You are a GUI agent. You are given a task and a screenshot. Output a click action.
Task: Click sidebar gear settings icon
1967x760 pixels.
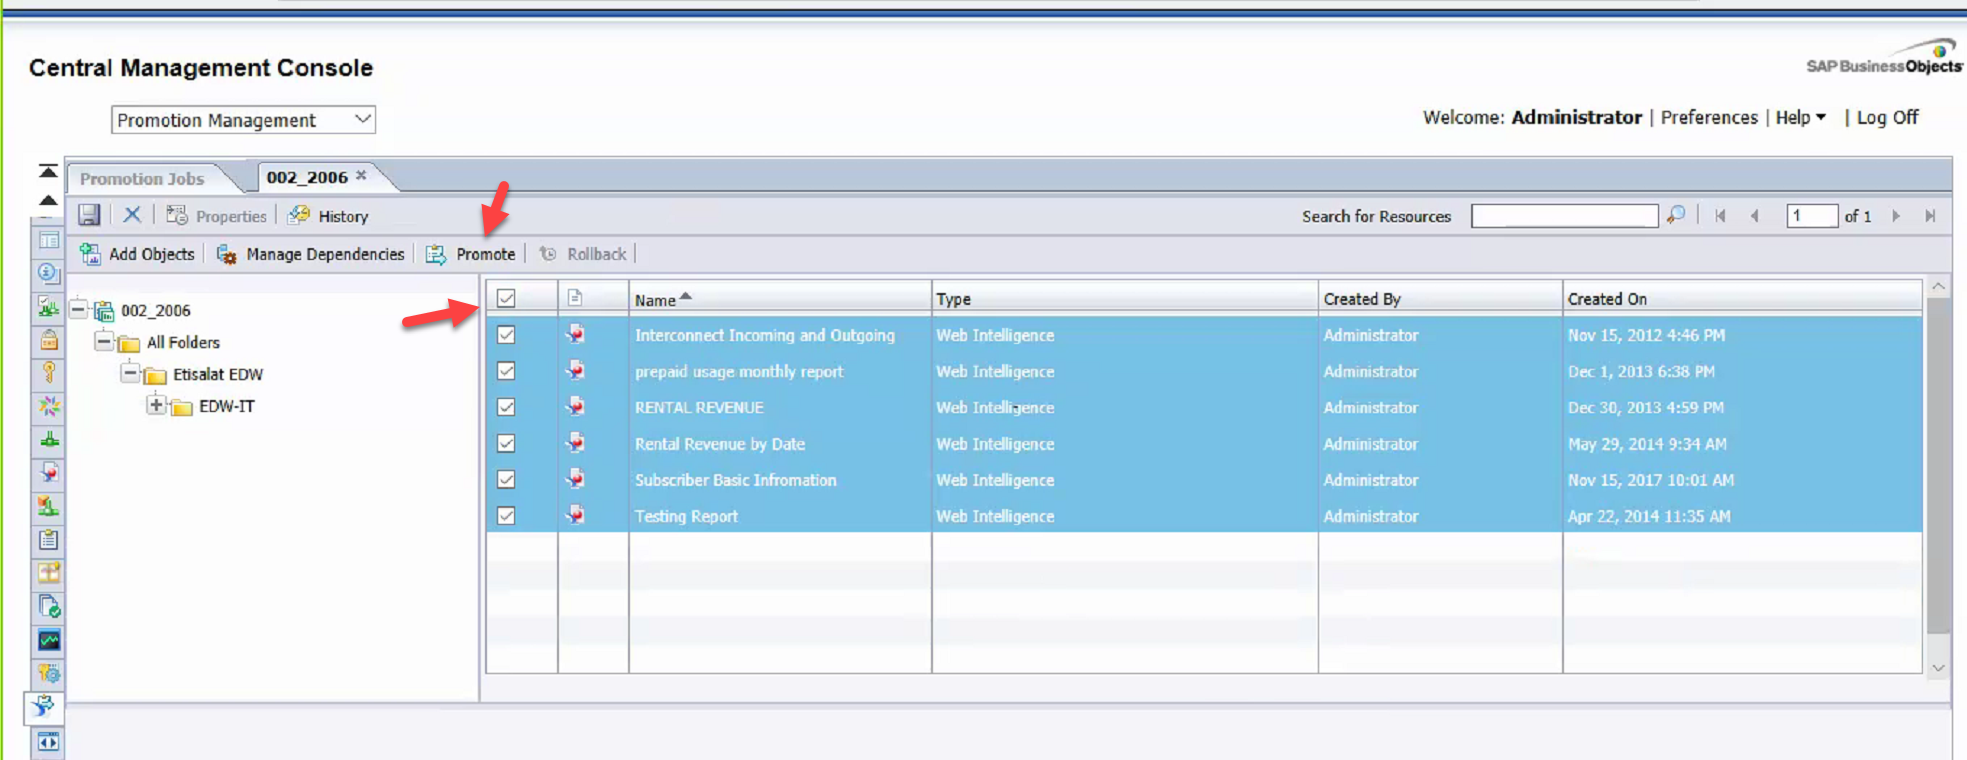[x=48, y=673]
